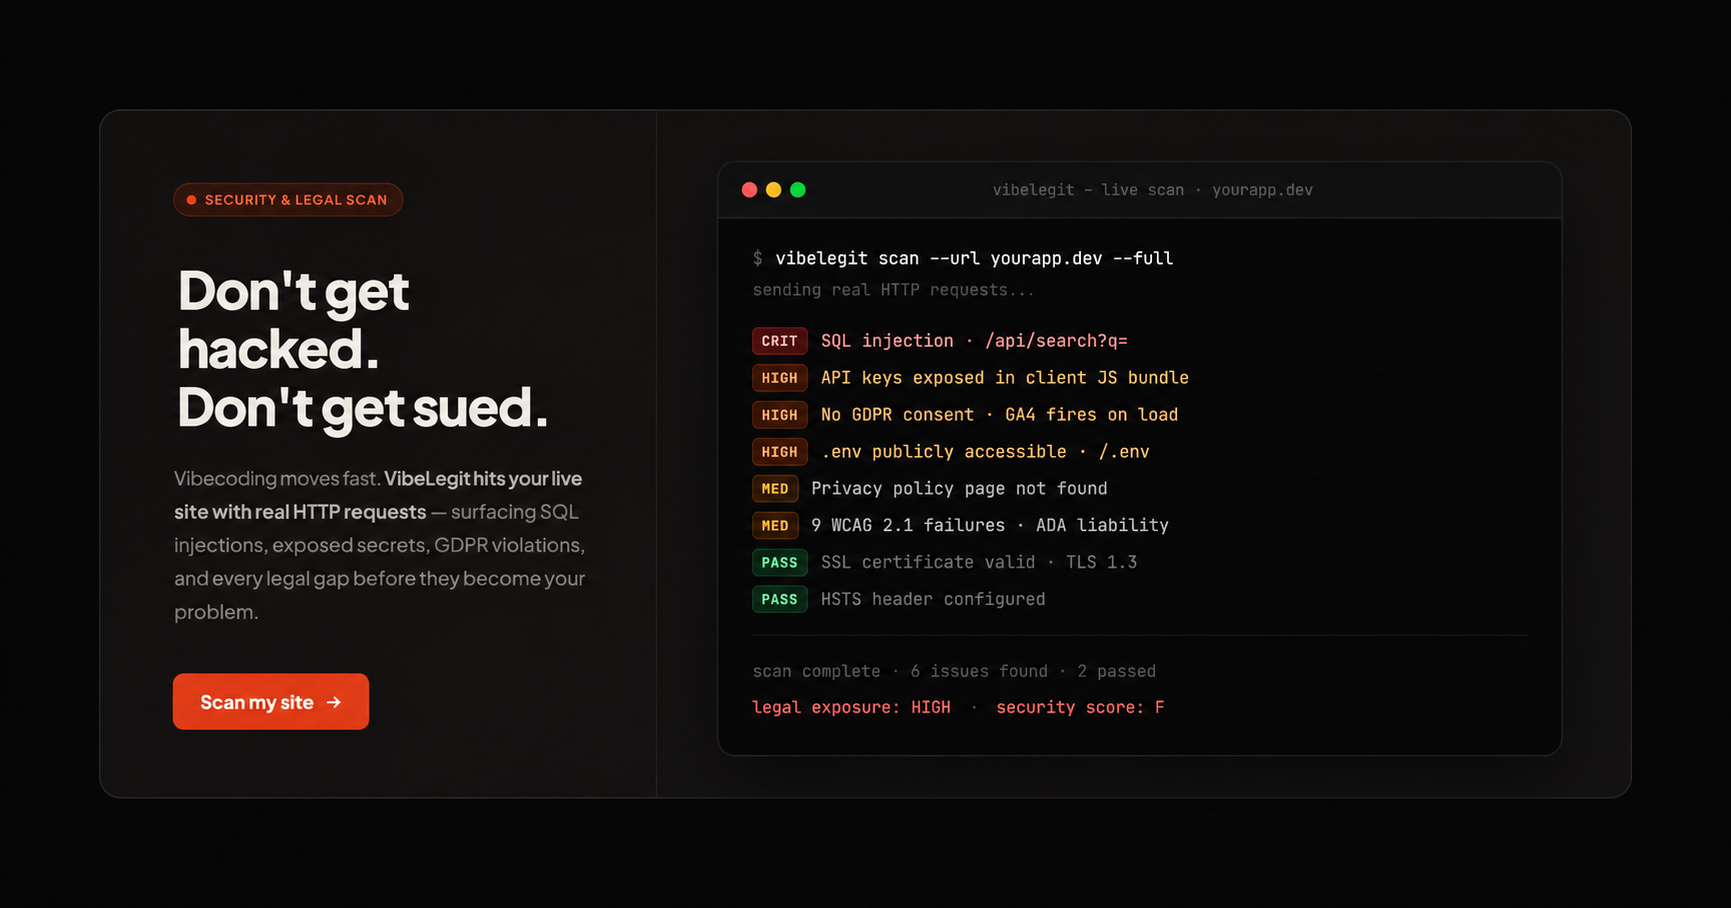Click 'scan complete · 6 issues found · 2 passed'
Image resolution: width=1731 pixels, height=908 pixels.
click(x=954, y=671)
